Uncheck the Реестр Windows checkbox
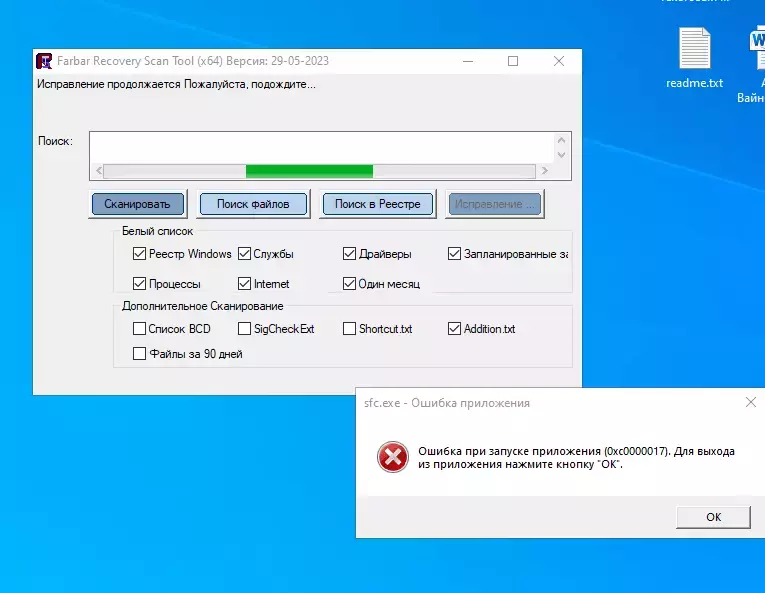This screenshot has height=593, width=765. (x=140, y=254)
